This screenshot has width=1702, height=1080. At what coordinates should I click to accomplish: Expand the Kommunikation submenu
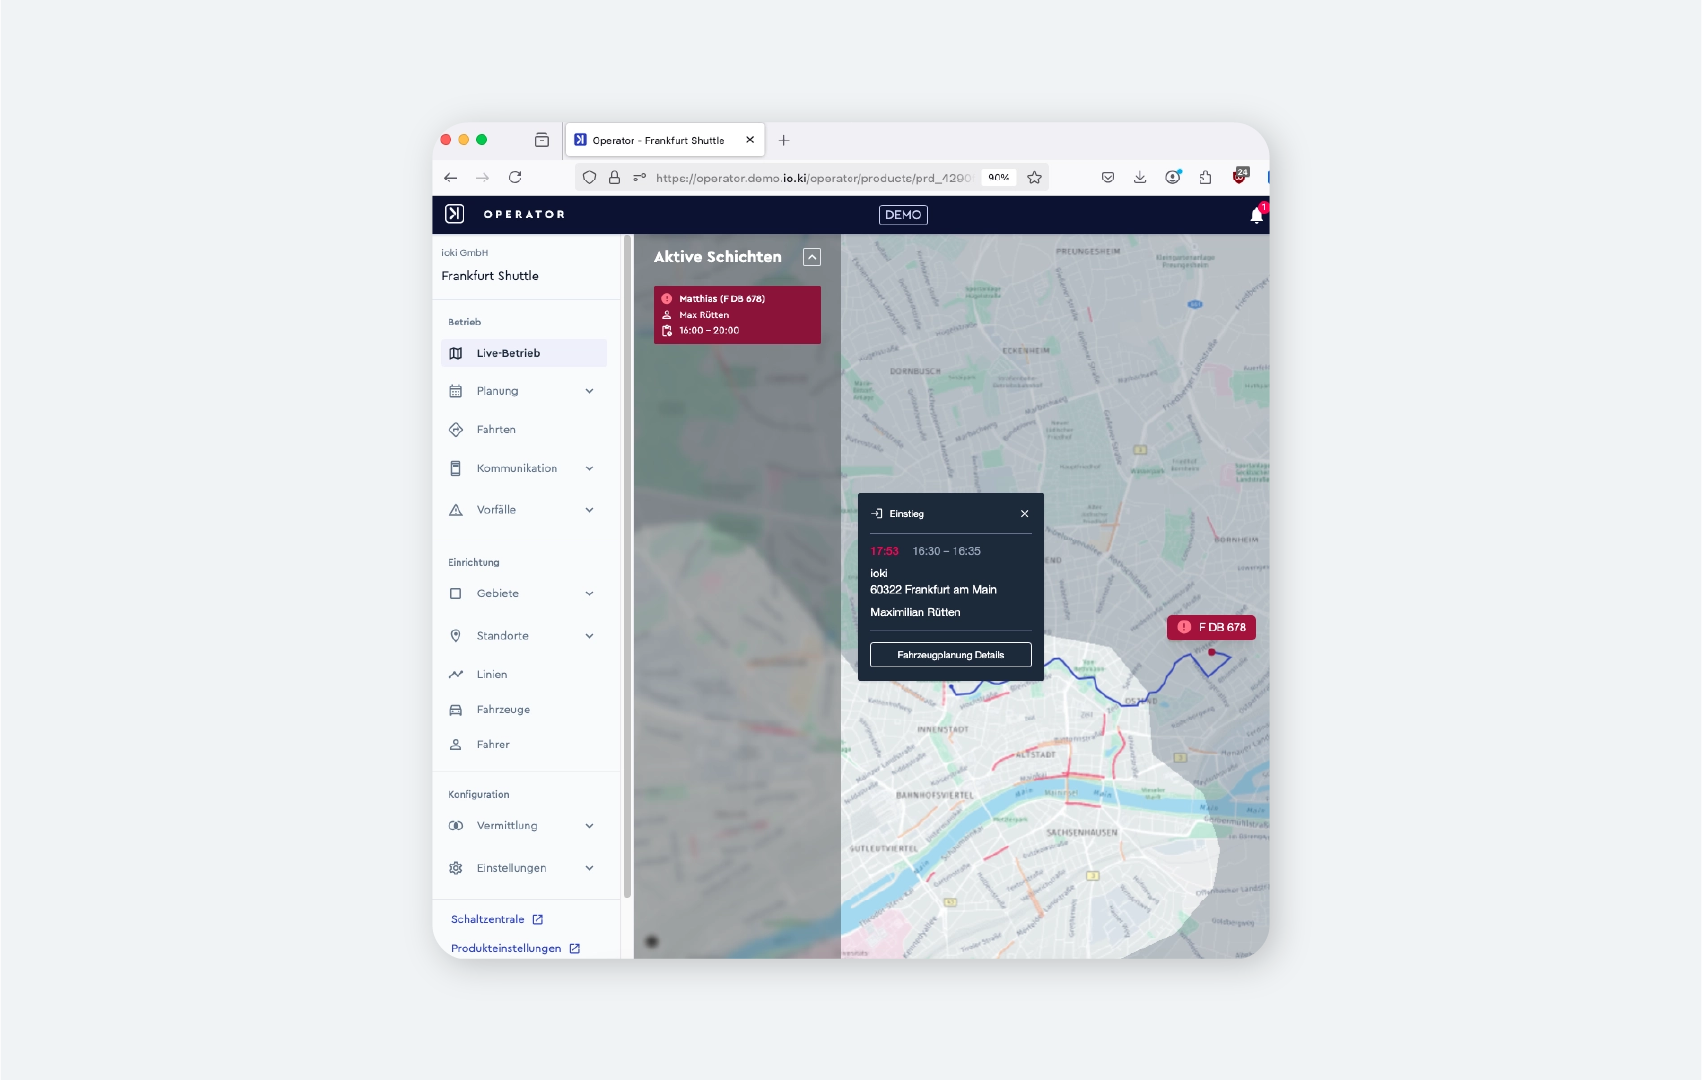click(589, 469)
